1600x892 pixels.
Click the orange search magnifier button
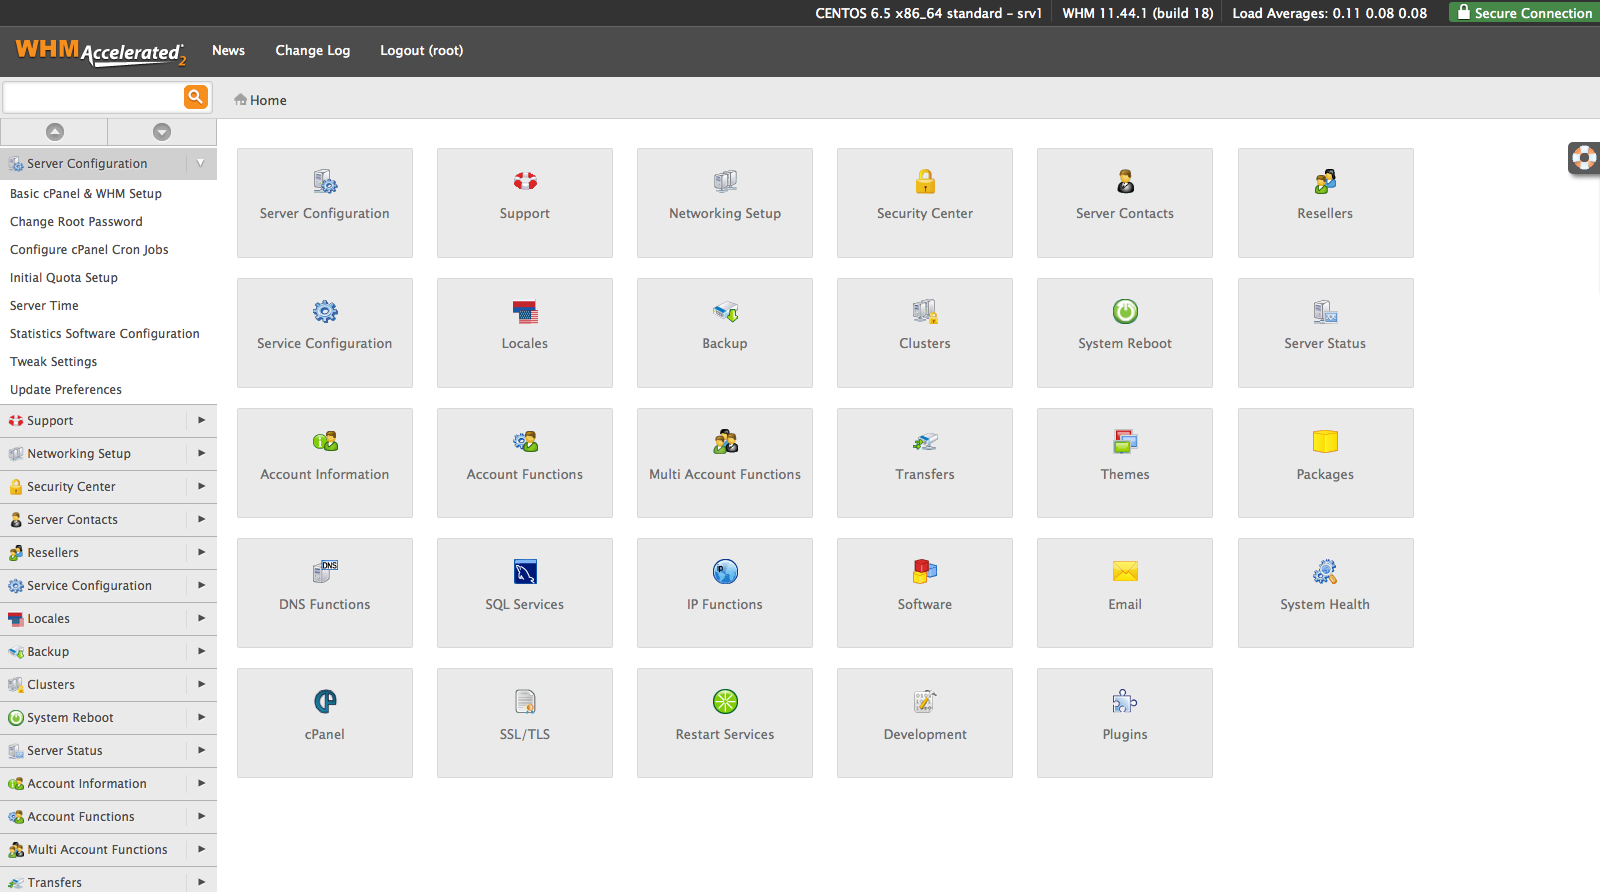click(x=195, y=97)
